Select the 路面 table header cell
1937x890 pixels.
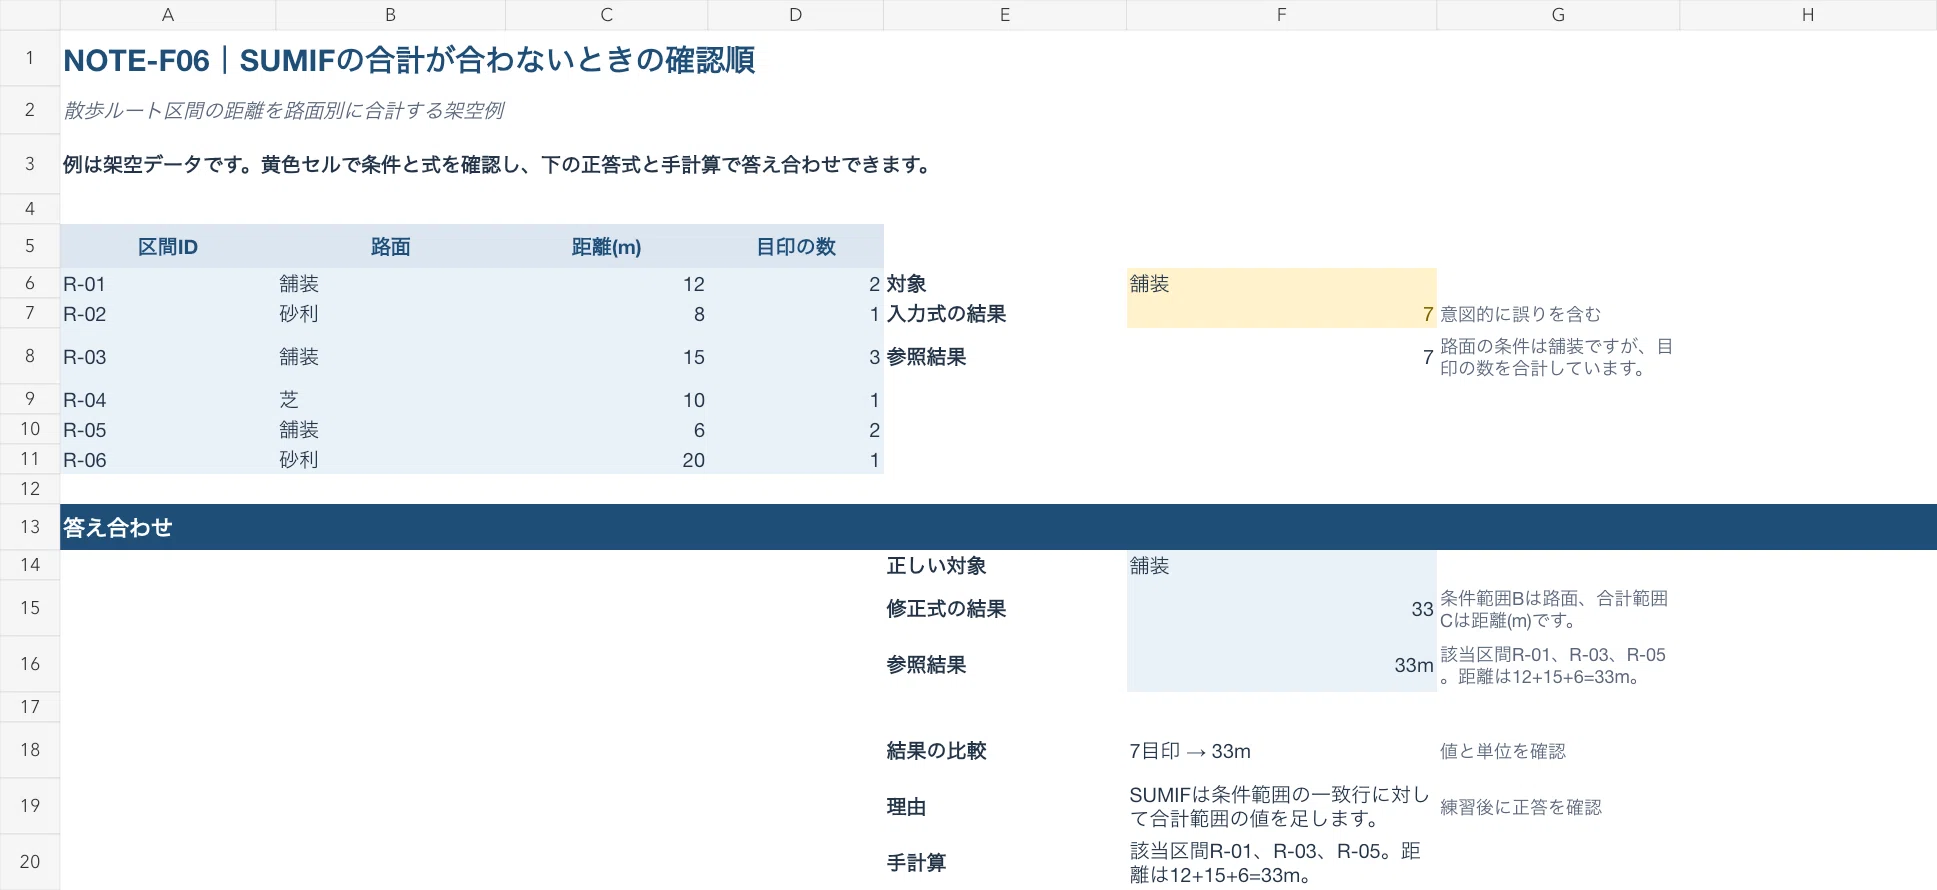(391, 246)
